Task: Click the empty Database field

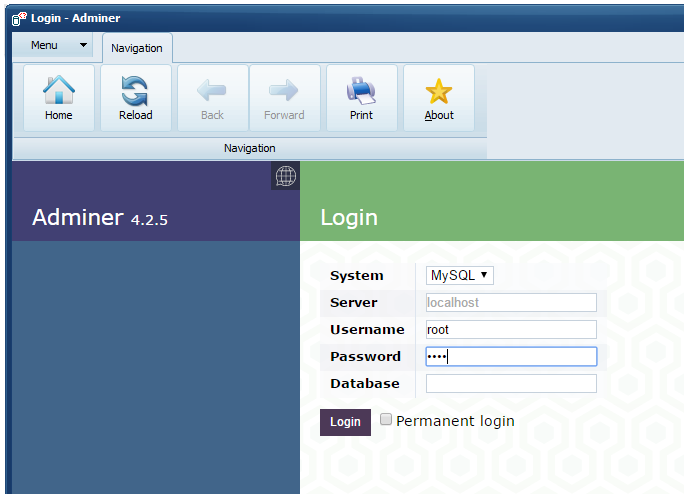Action: (x=511, y=383)
